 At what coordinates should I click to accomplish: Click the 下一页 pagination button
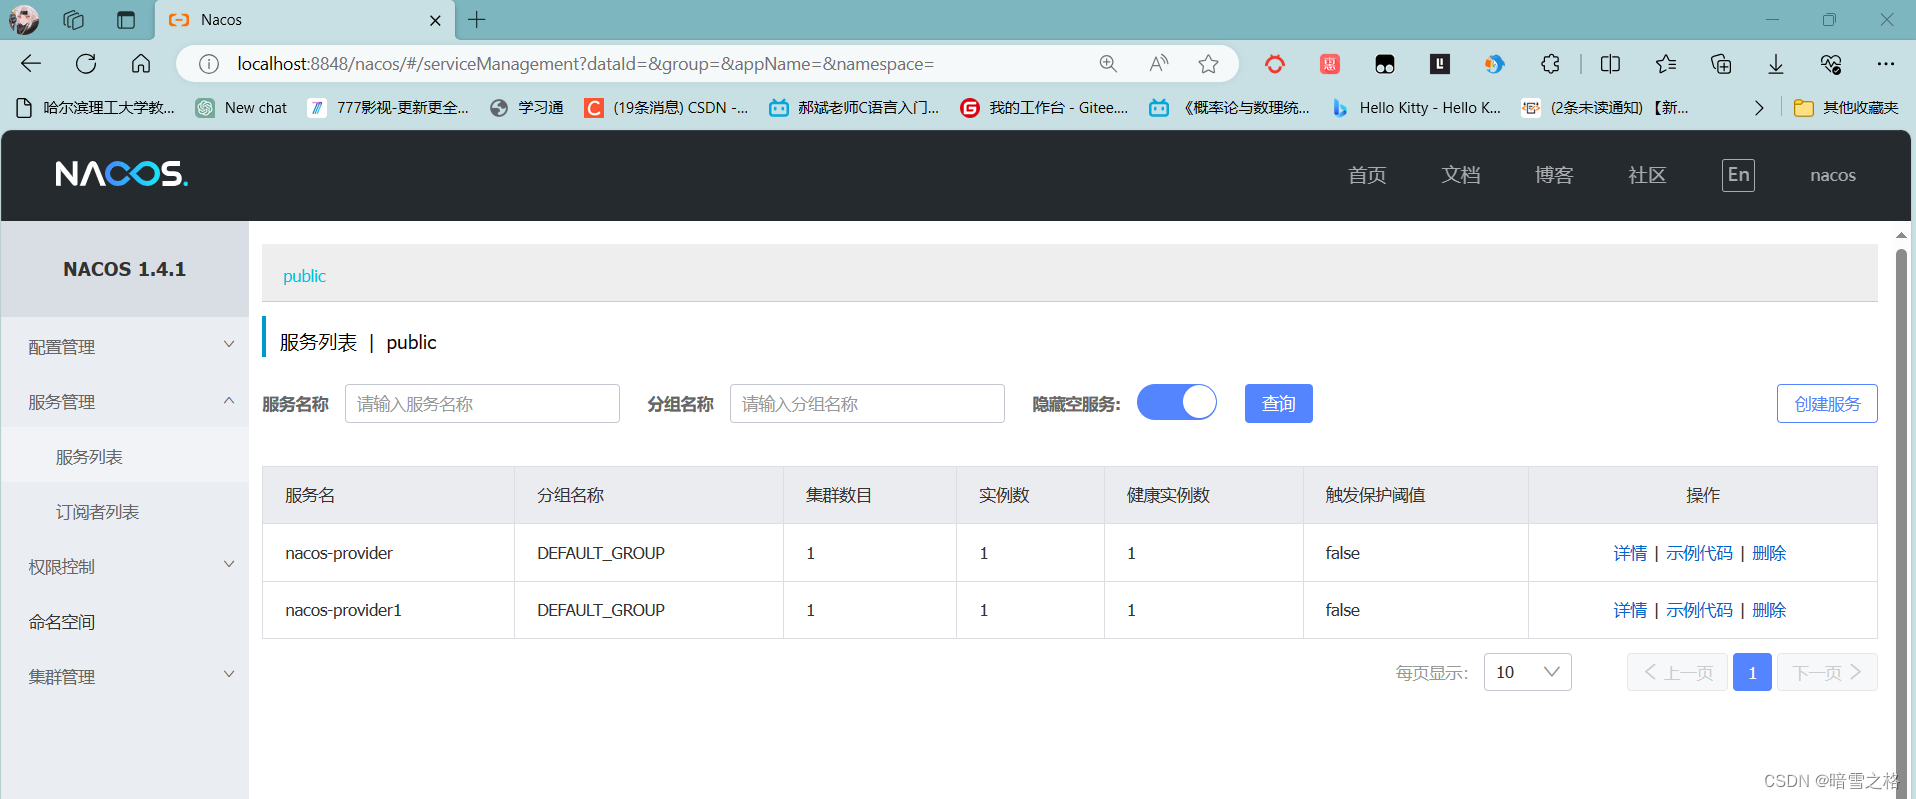(1827, 672)
